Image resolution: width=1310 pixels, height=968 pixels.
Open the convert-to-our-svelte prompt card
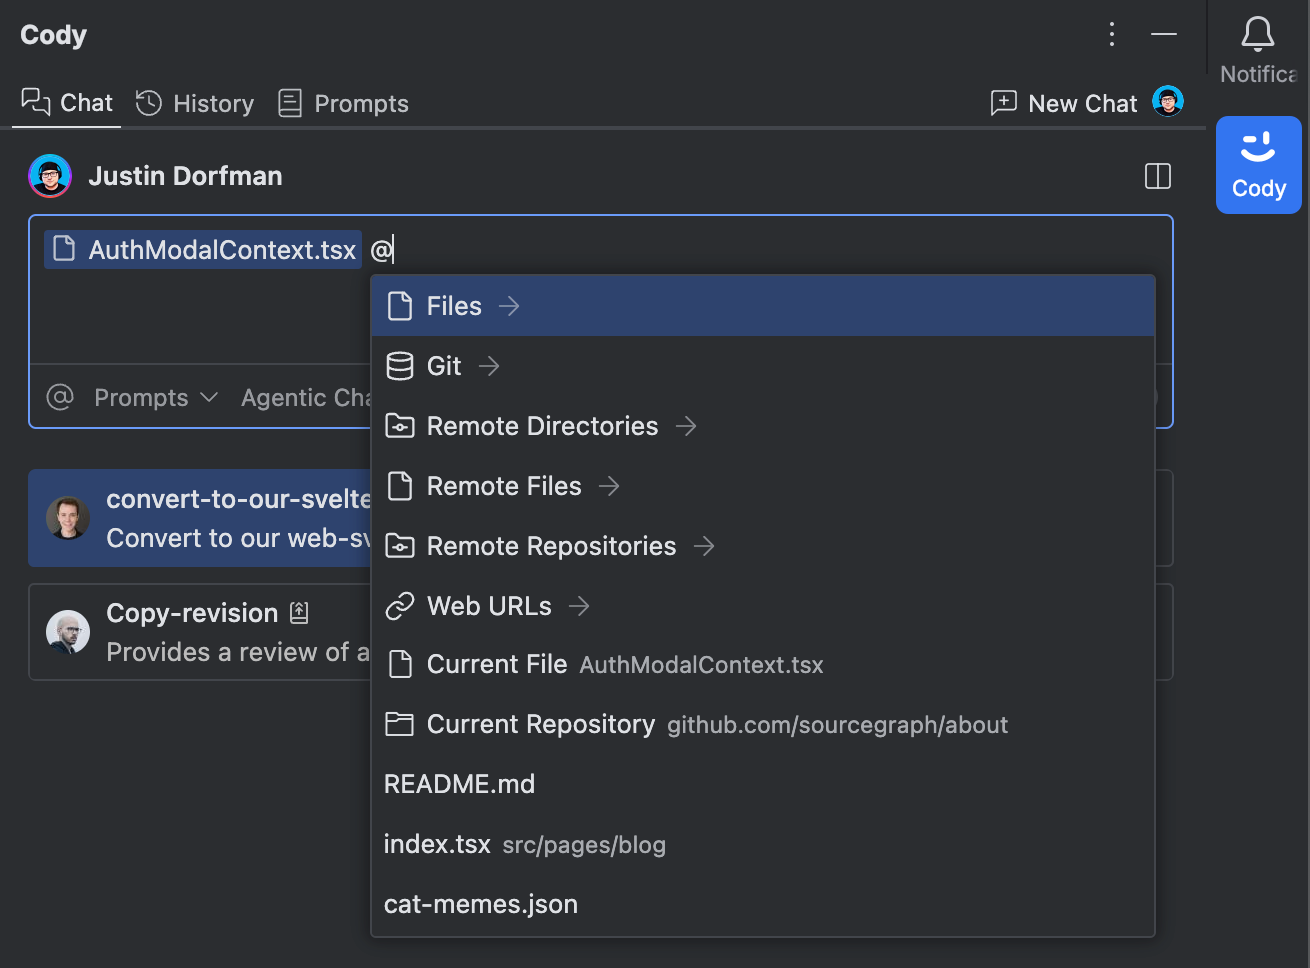[x=200, y=518]
